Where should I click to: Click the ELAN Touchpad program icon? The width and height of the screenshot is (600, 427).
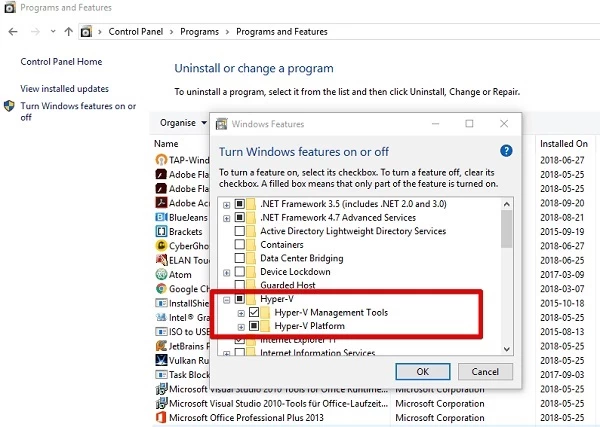[161, 260]
